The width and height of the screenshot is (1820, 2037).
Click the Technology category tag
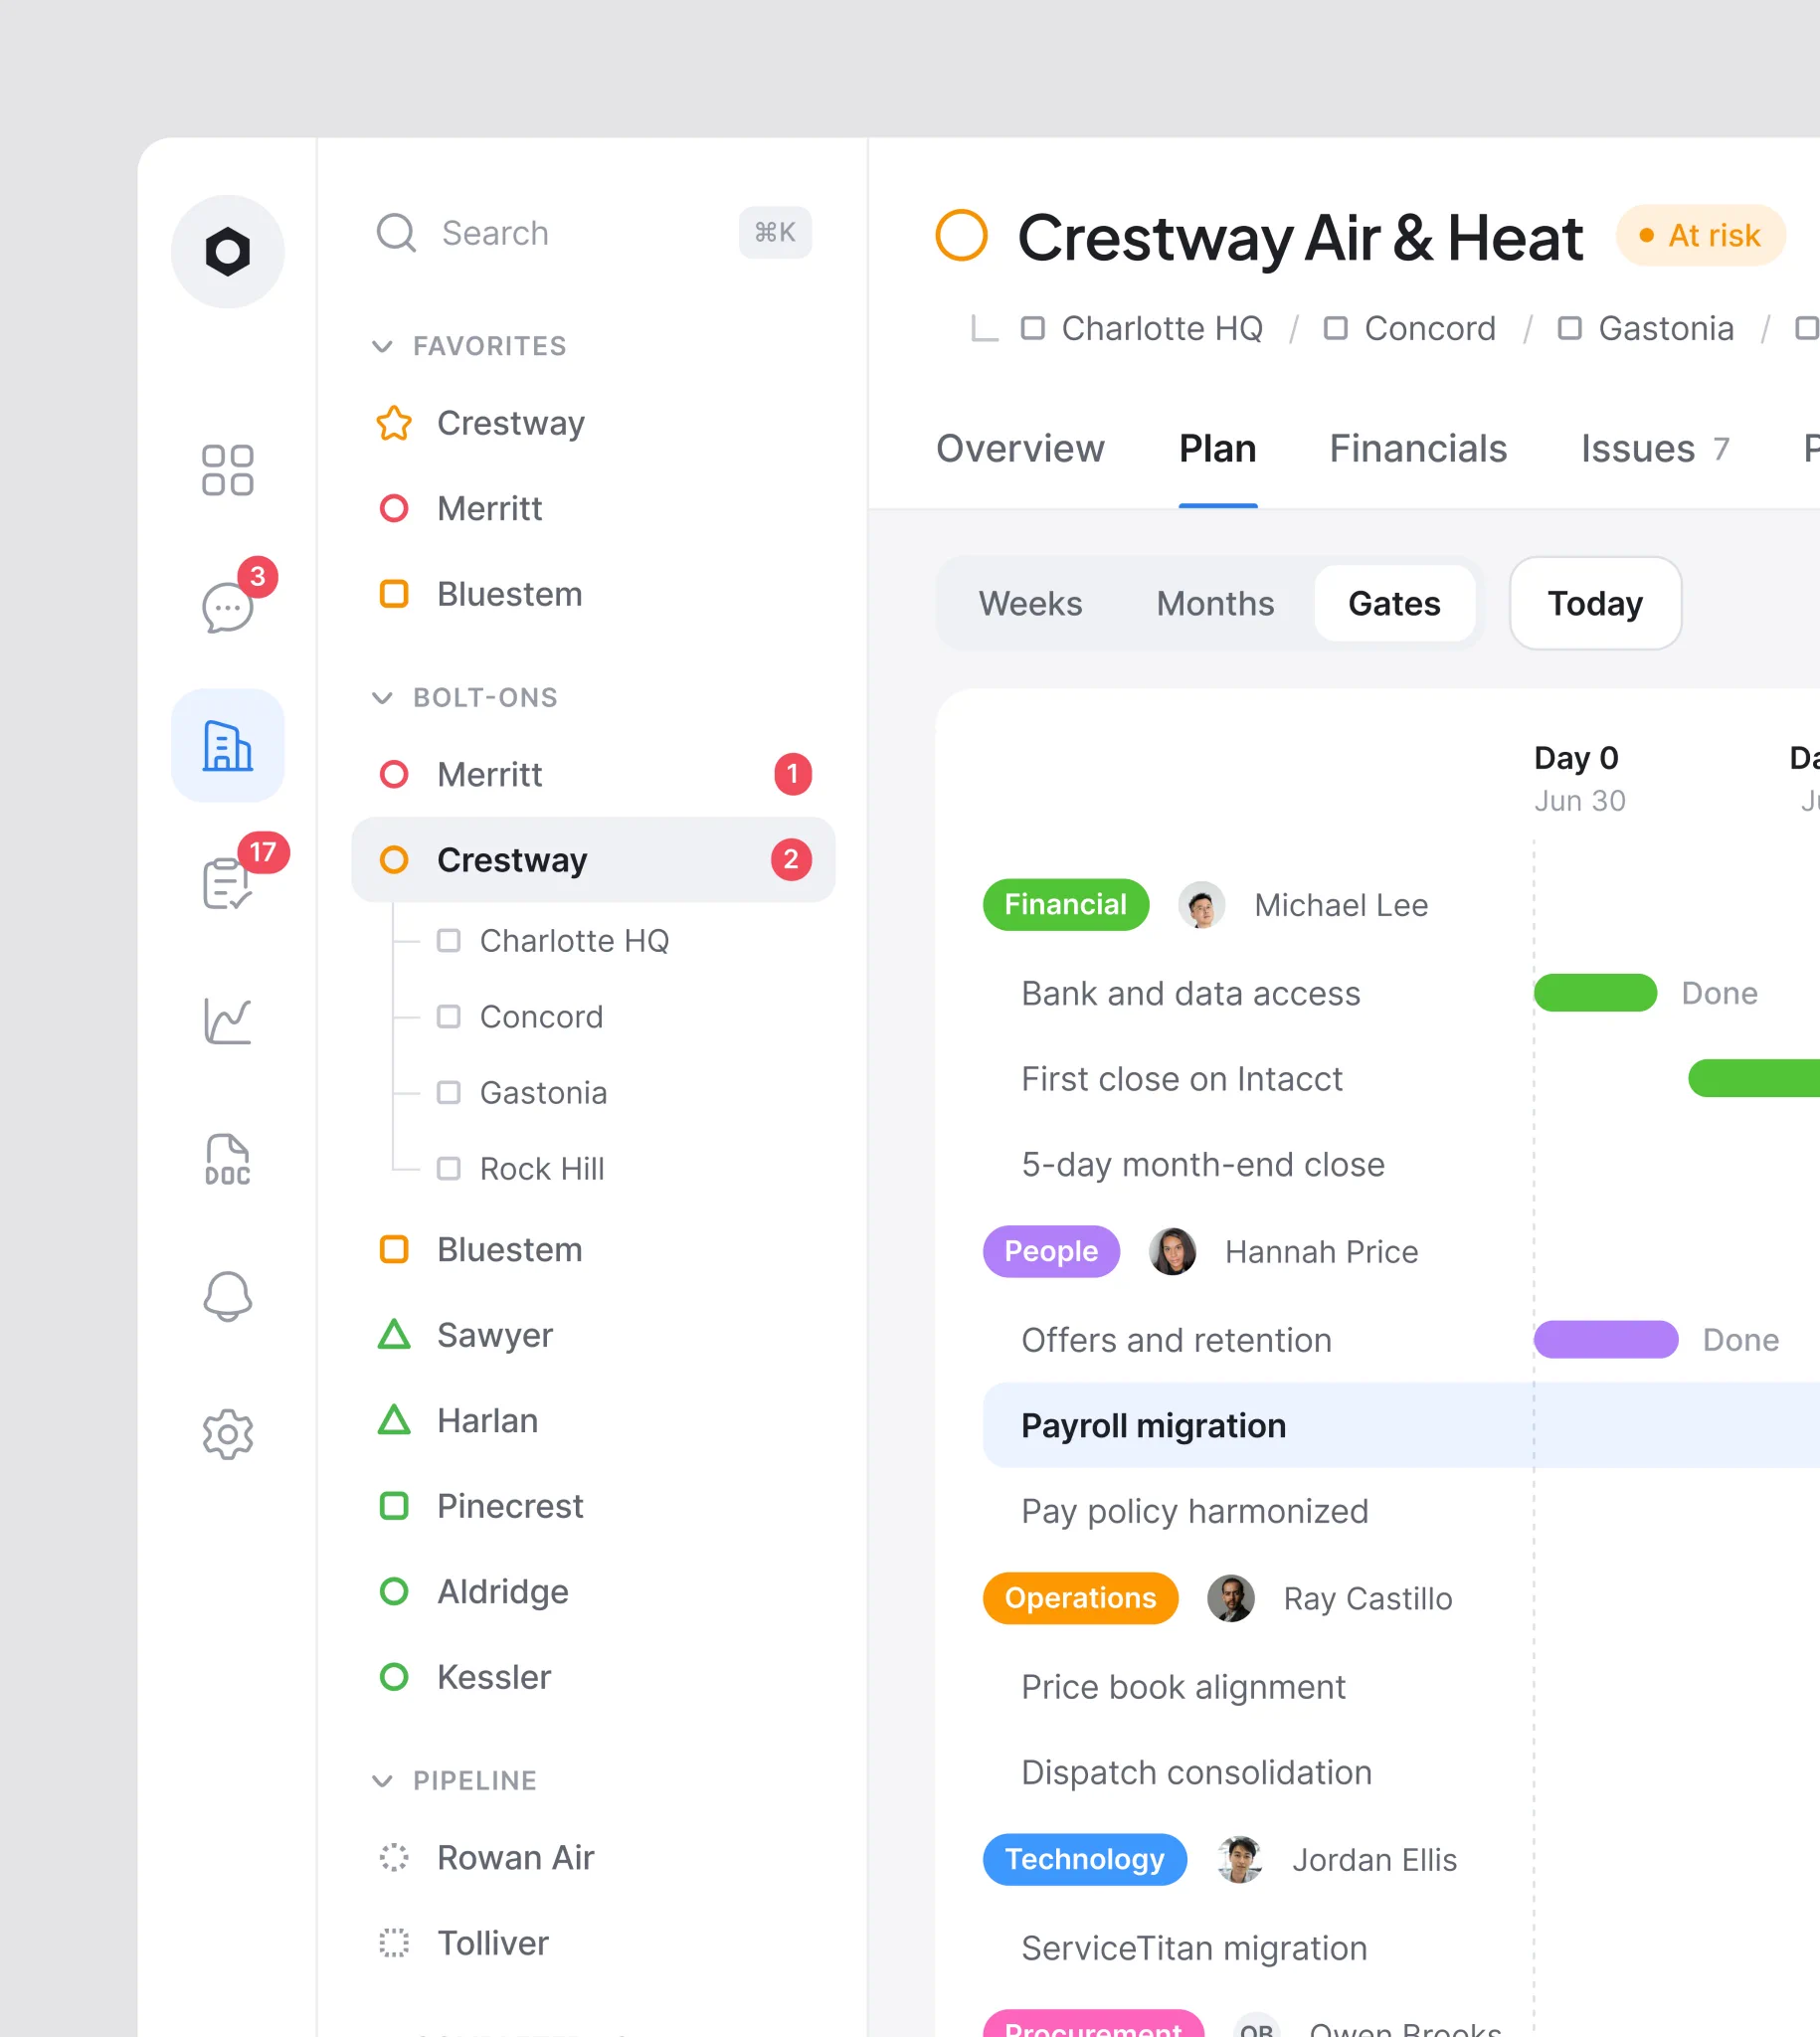(1084, 1859)
